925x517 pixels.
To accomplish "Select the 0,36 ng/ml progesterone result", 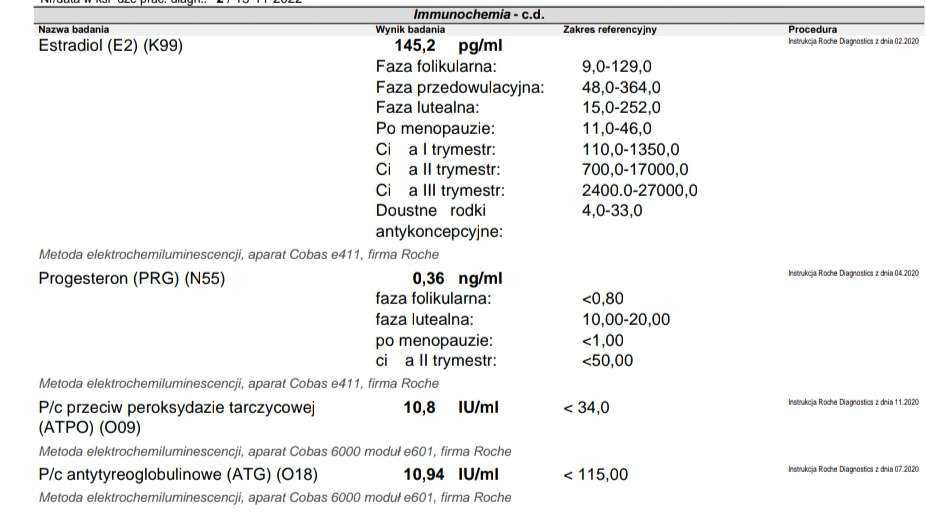I will click(x=457, y=278).
